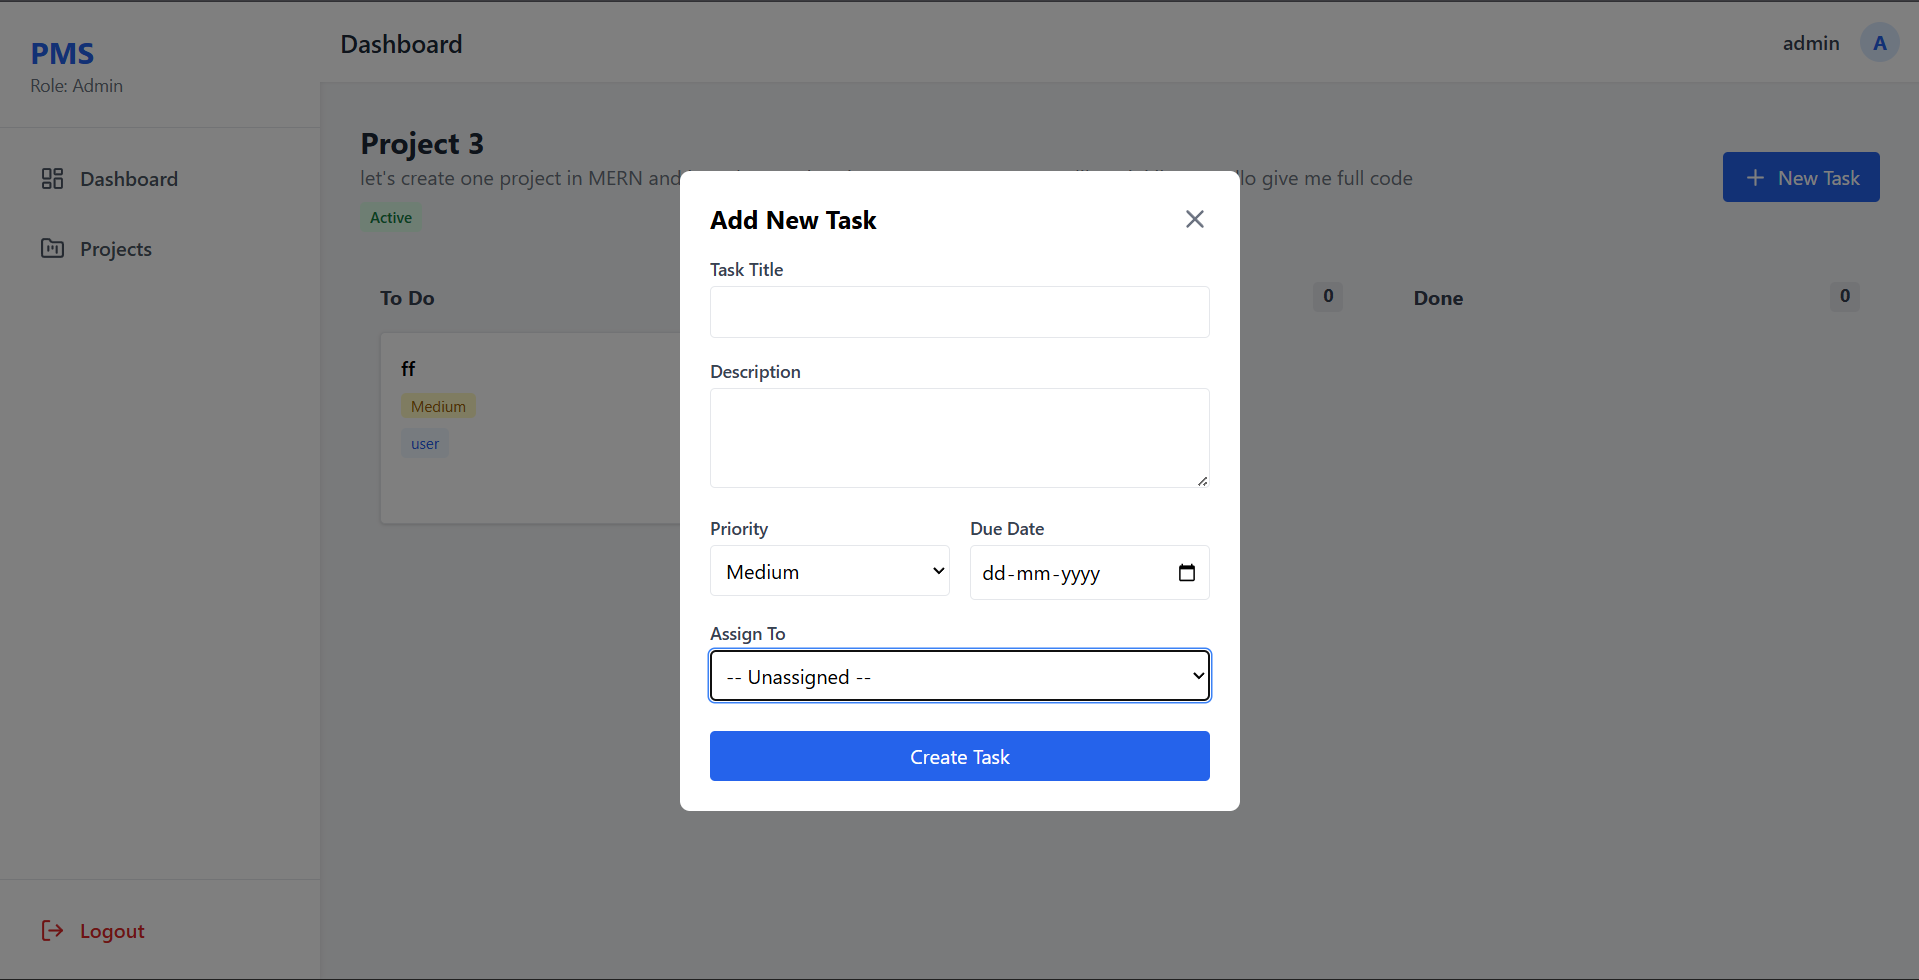Click the Projects folder icon in sidebar

tap(52, 249)
